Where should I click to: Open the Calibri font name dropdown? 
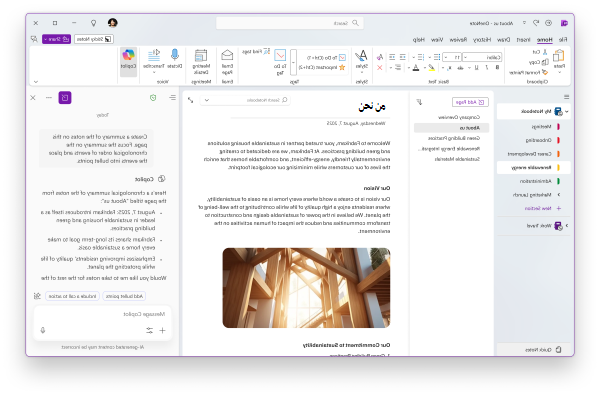tap(465, 57)
